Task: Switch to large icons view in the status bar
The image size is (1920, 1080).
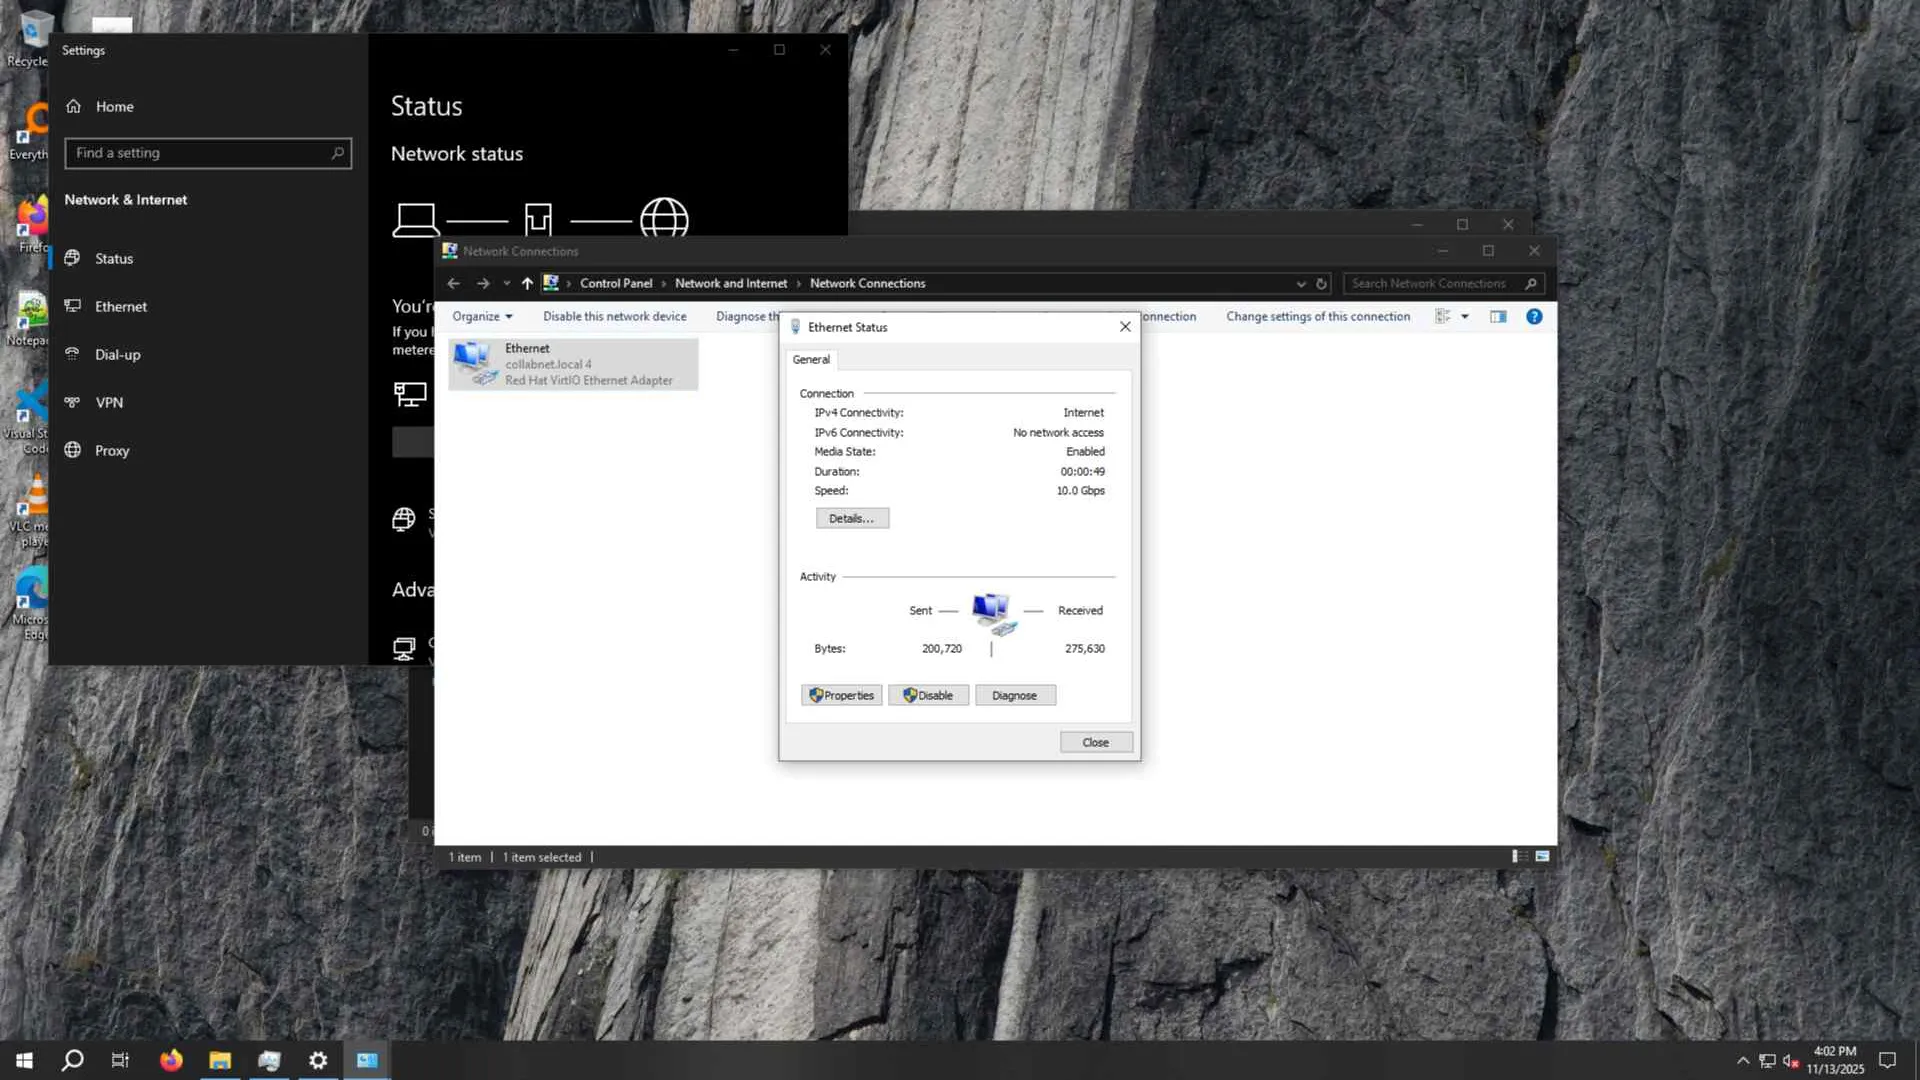Action: click(1542, 857)
